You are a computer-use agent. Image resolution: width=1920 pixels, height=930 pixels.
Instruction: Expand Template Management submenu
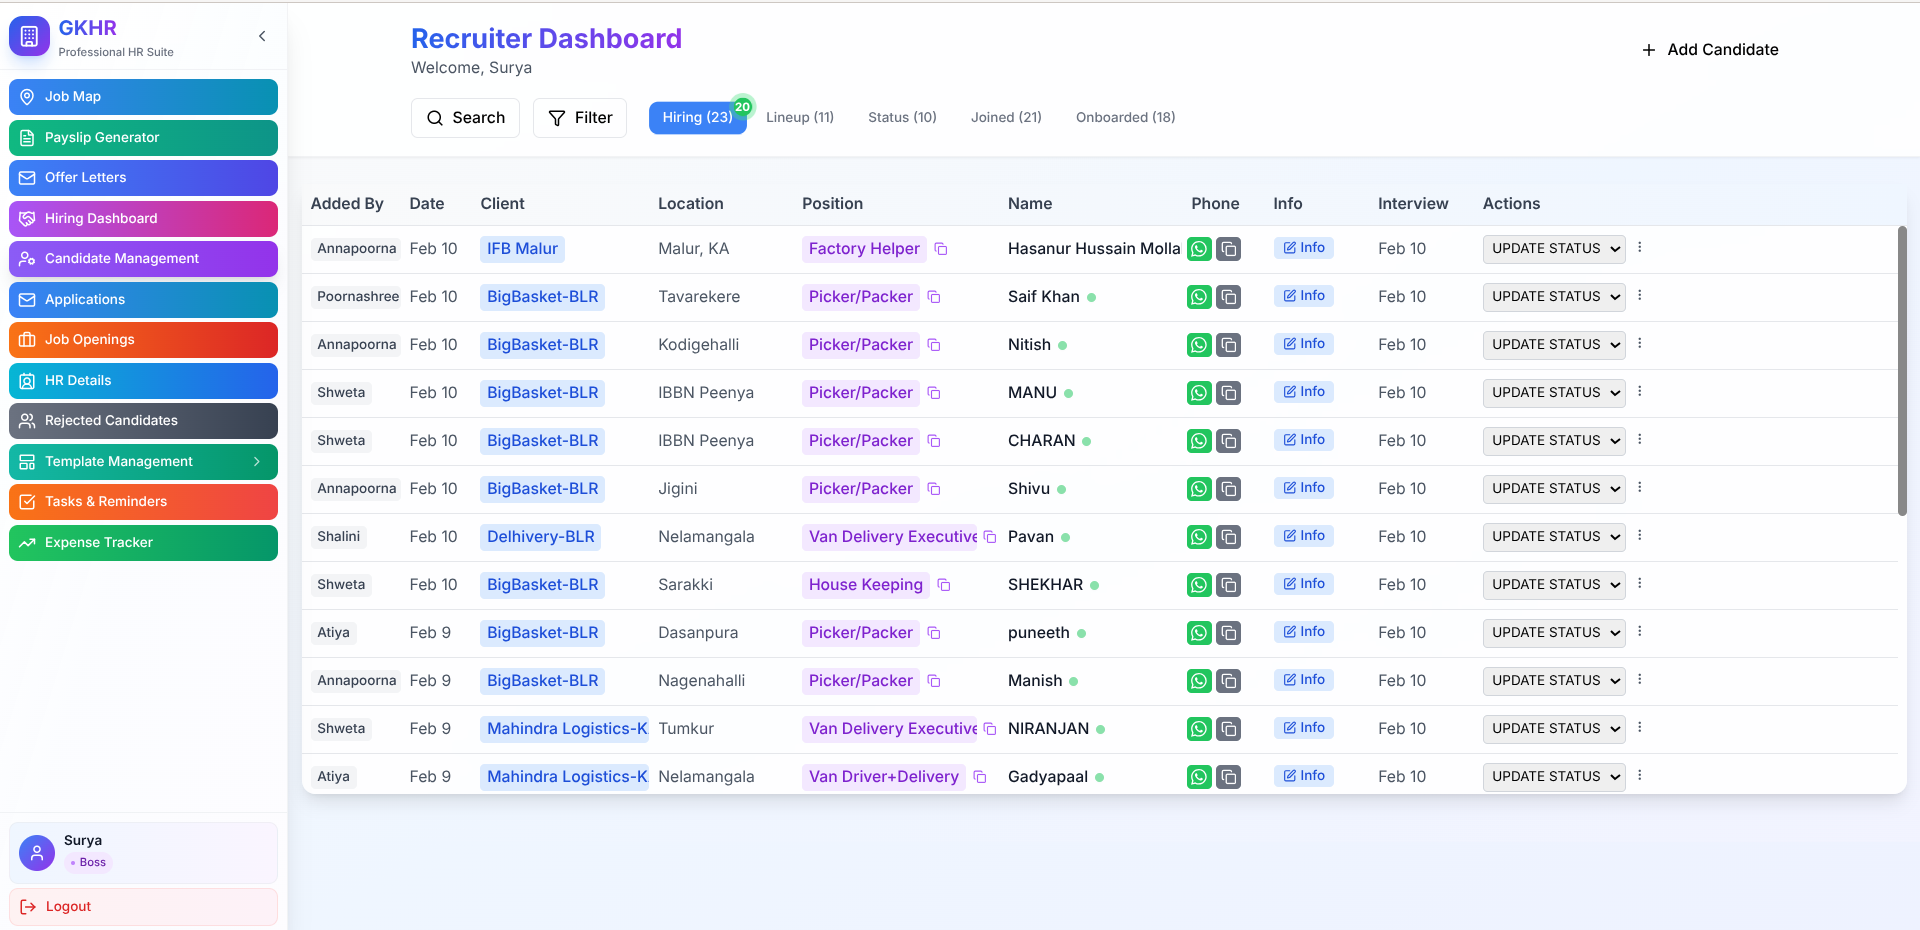(257, 461)
